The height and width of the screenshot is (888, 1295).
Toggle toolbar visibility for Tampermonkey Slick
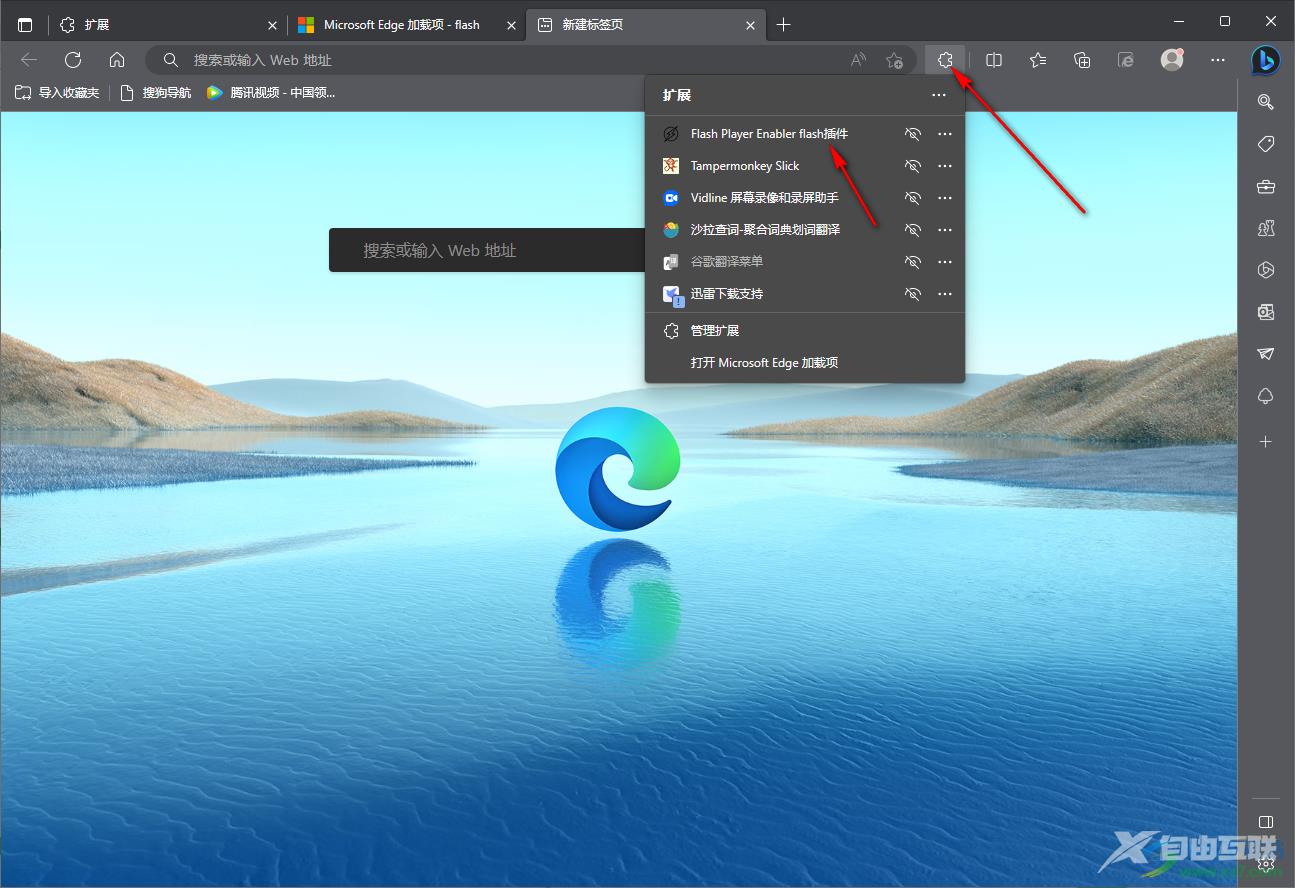[x=912, y=166]
